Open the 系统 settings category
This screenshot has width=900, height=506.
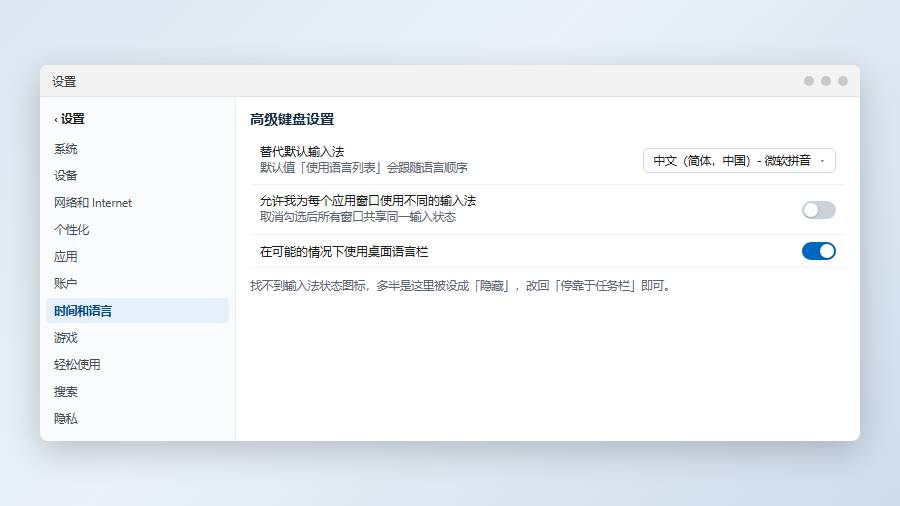(x=137, y=149)
